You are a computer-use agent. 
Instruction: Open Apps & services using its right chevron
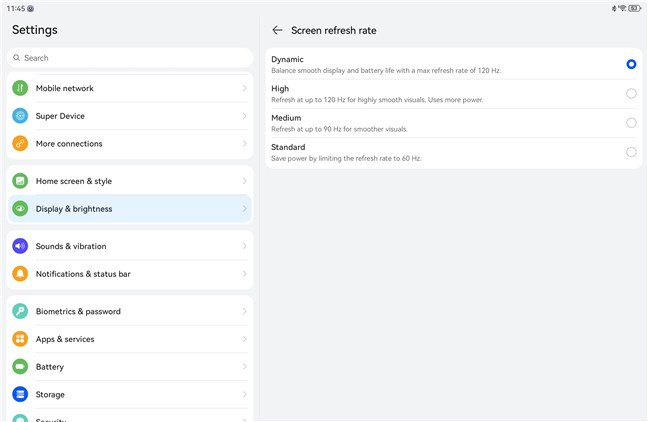pyautogui.click(x=245, y=339)
